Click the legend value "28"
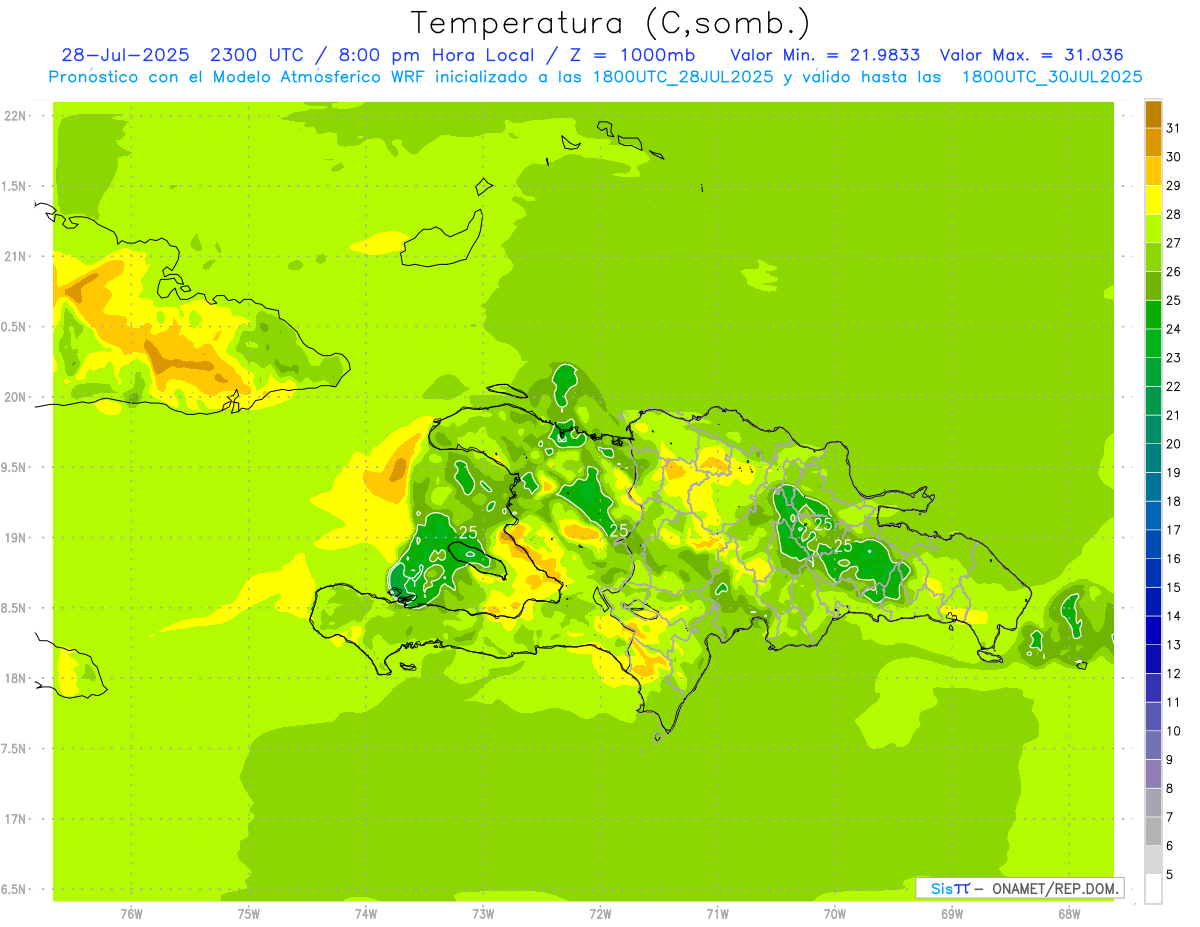Screen dimensions: 1200x927 point(1174,214)
